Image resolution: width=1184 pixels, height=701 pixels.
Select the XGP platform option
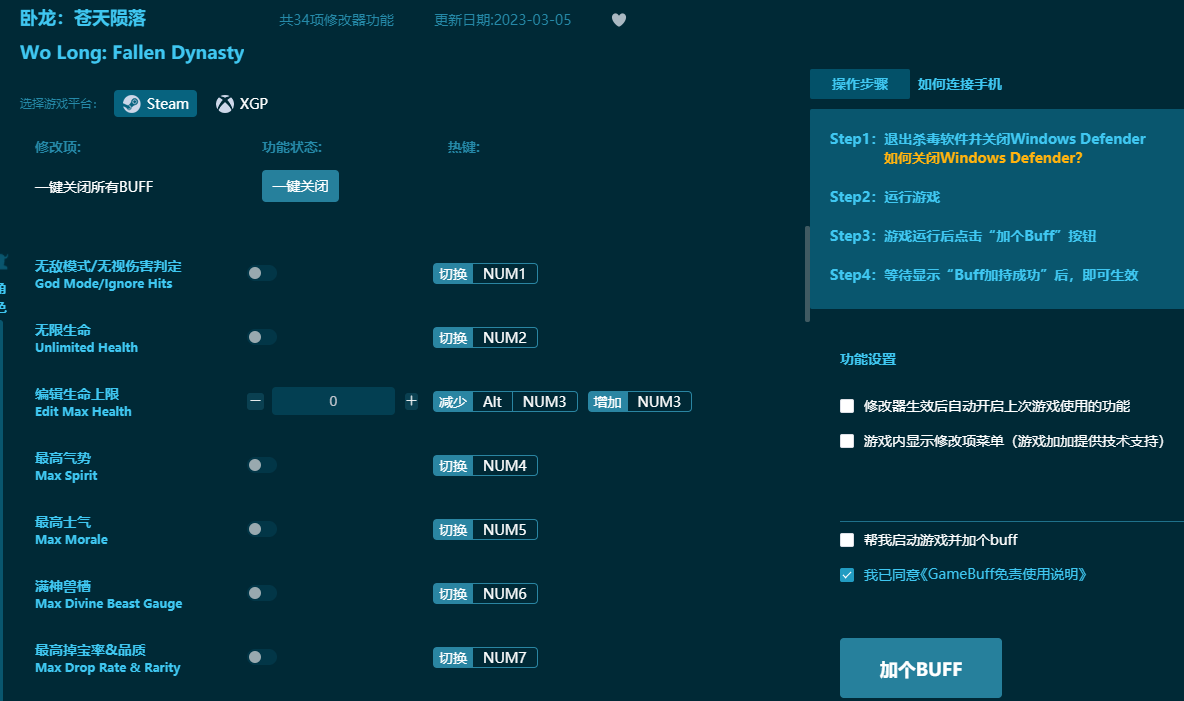pos(242,103)
